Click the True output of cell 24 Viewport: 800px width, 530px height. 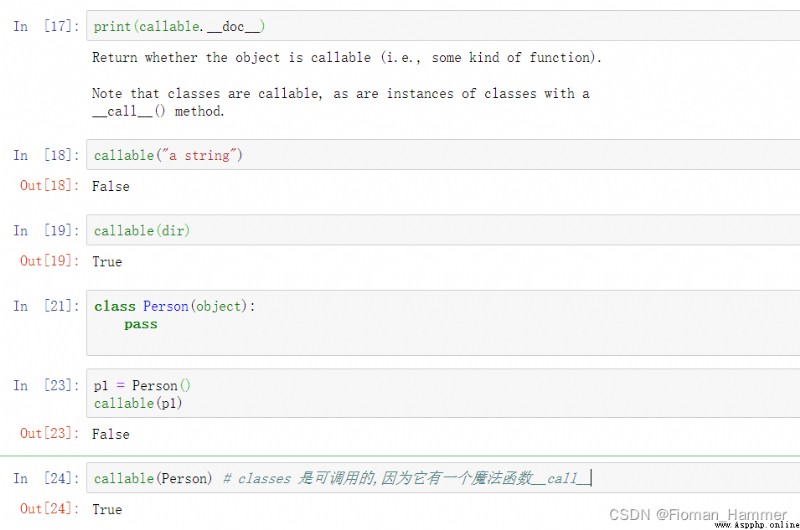tap(107, 509)
